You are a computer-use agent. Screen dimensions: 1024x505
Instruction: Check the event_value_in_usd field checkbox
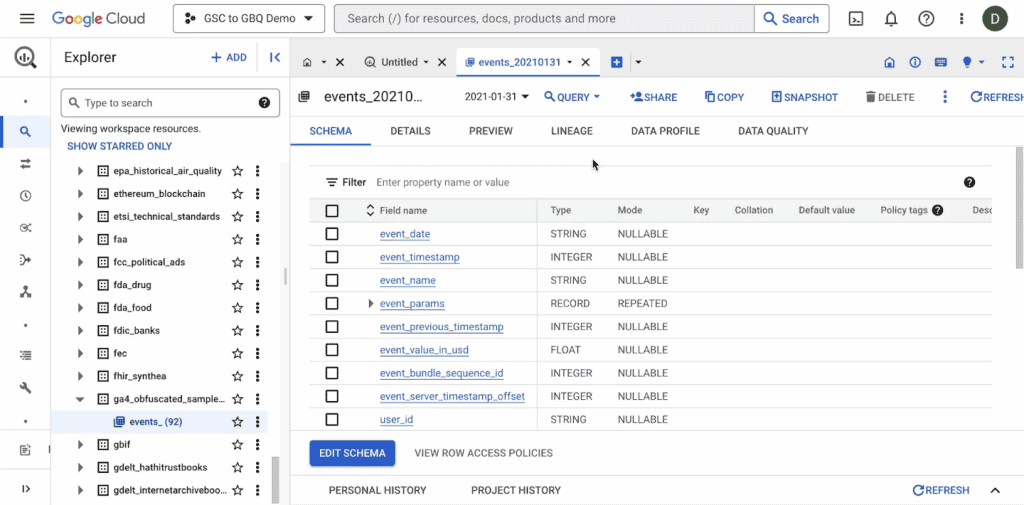(x=332, y=350)
